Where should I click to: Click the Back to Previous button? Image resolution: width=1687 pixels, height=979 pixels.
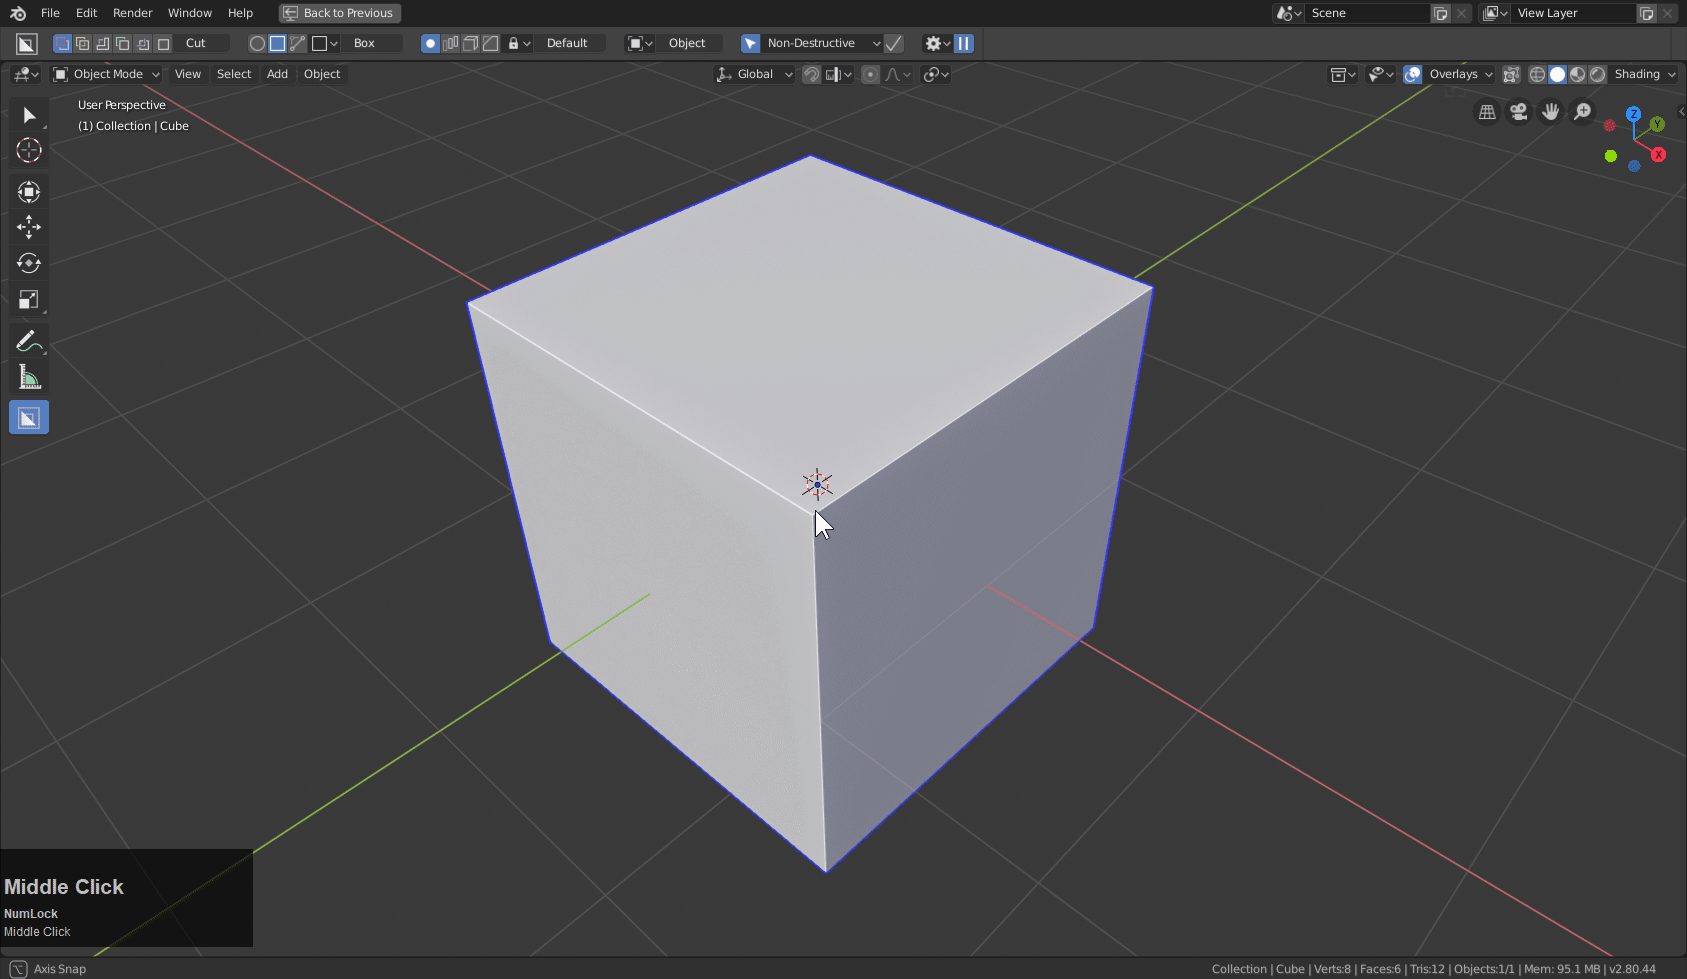coord(339,13)
